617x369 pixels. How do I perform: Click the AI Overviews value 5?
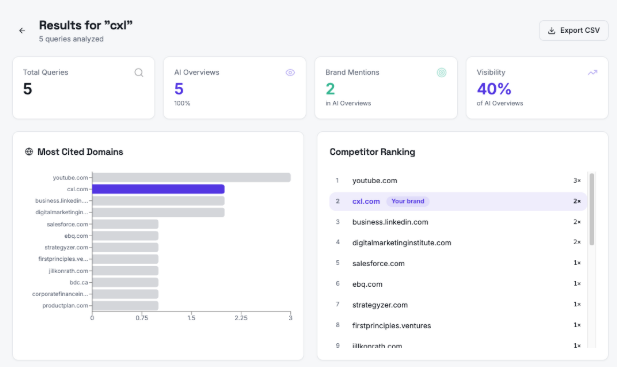(179, 89)
